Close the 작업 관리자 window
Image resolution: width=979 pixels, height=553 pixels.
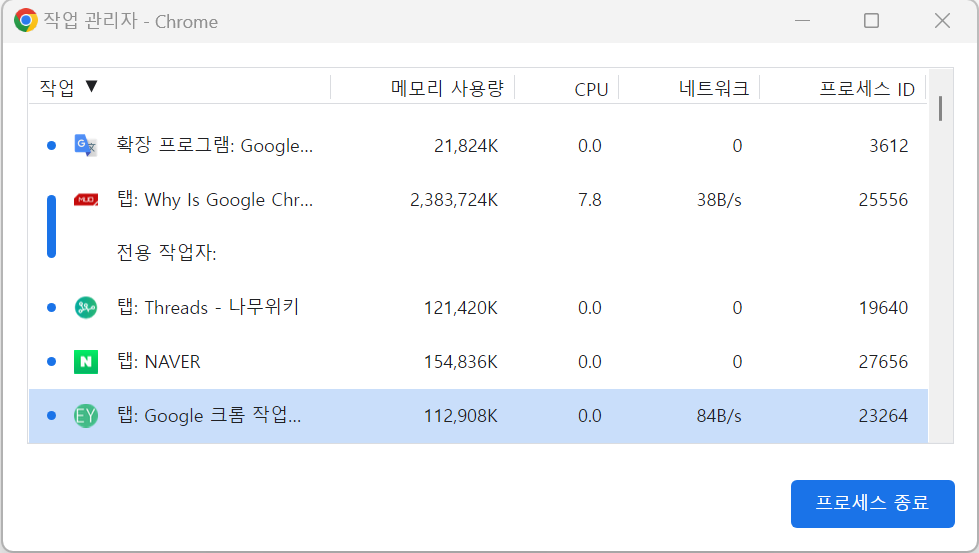(x=942, y=21)
